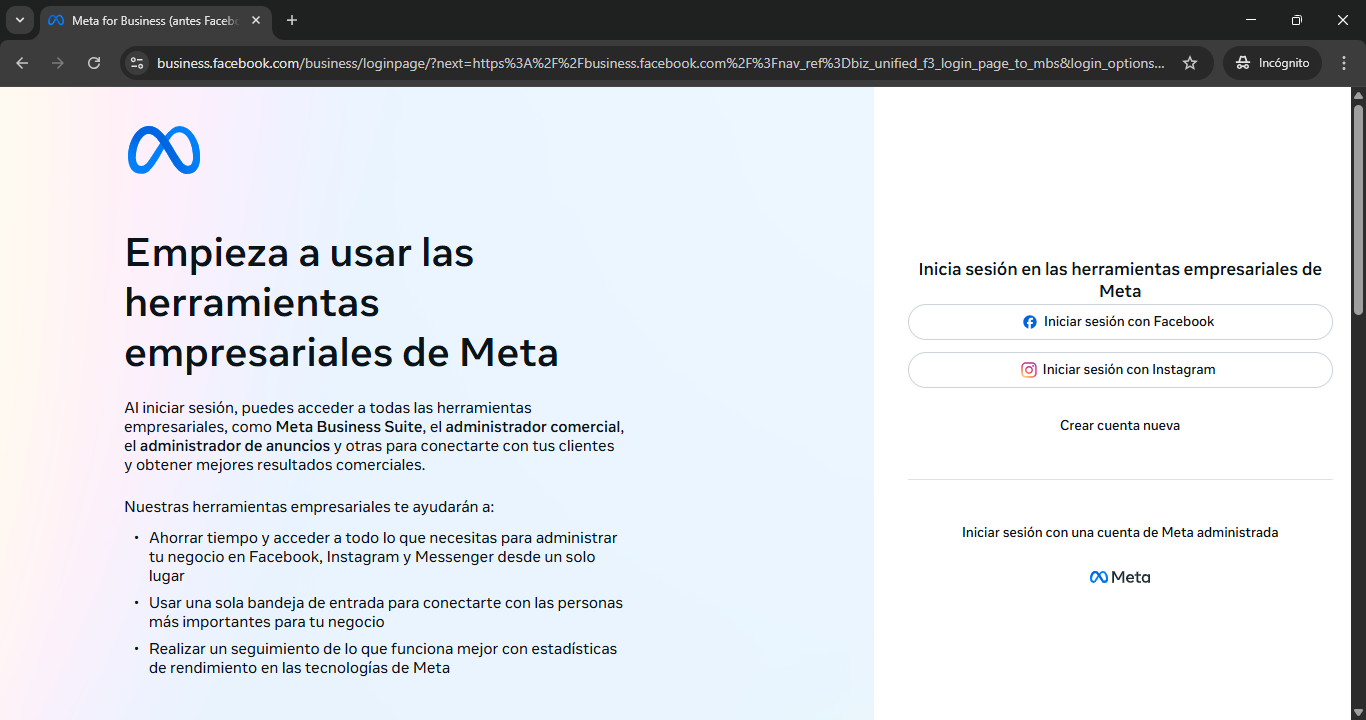Click the bold text administrador de anuncios
Viewport: 1366px width, 720px height.
point(235,446)
